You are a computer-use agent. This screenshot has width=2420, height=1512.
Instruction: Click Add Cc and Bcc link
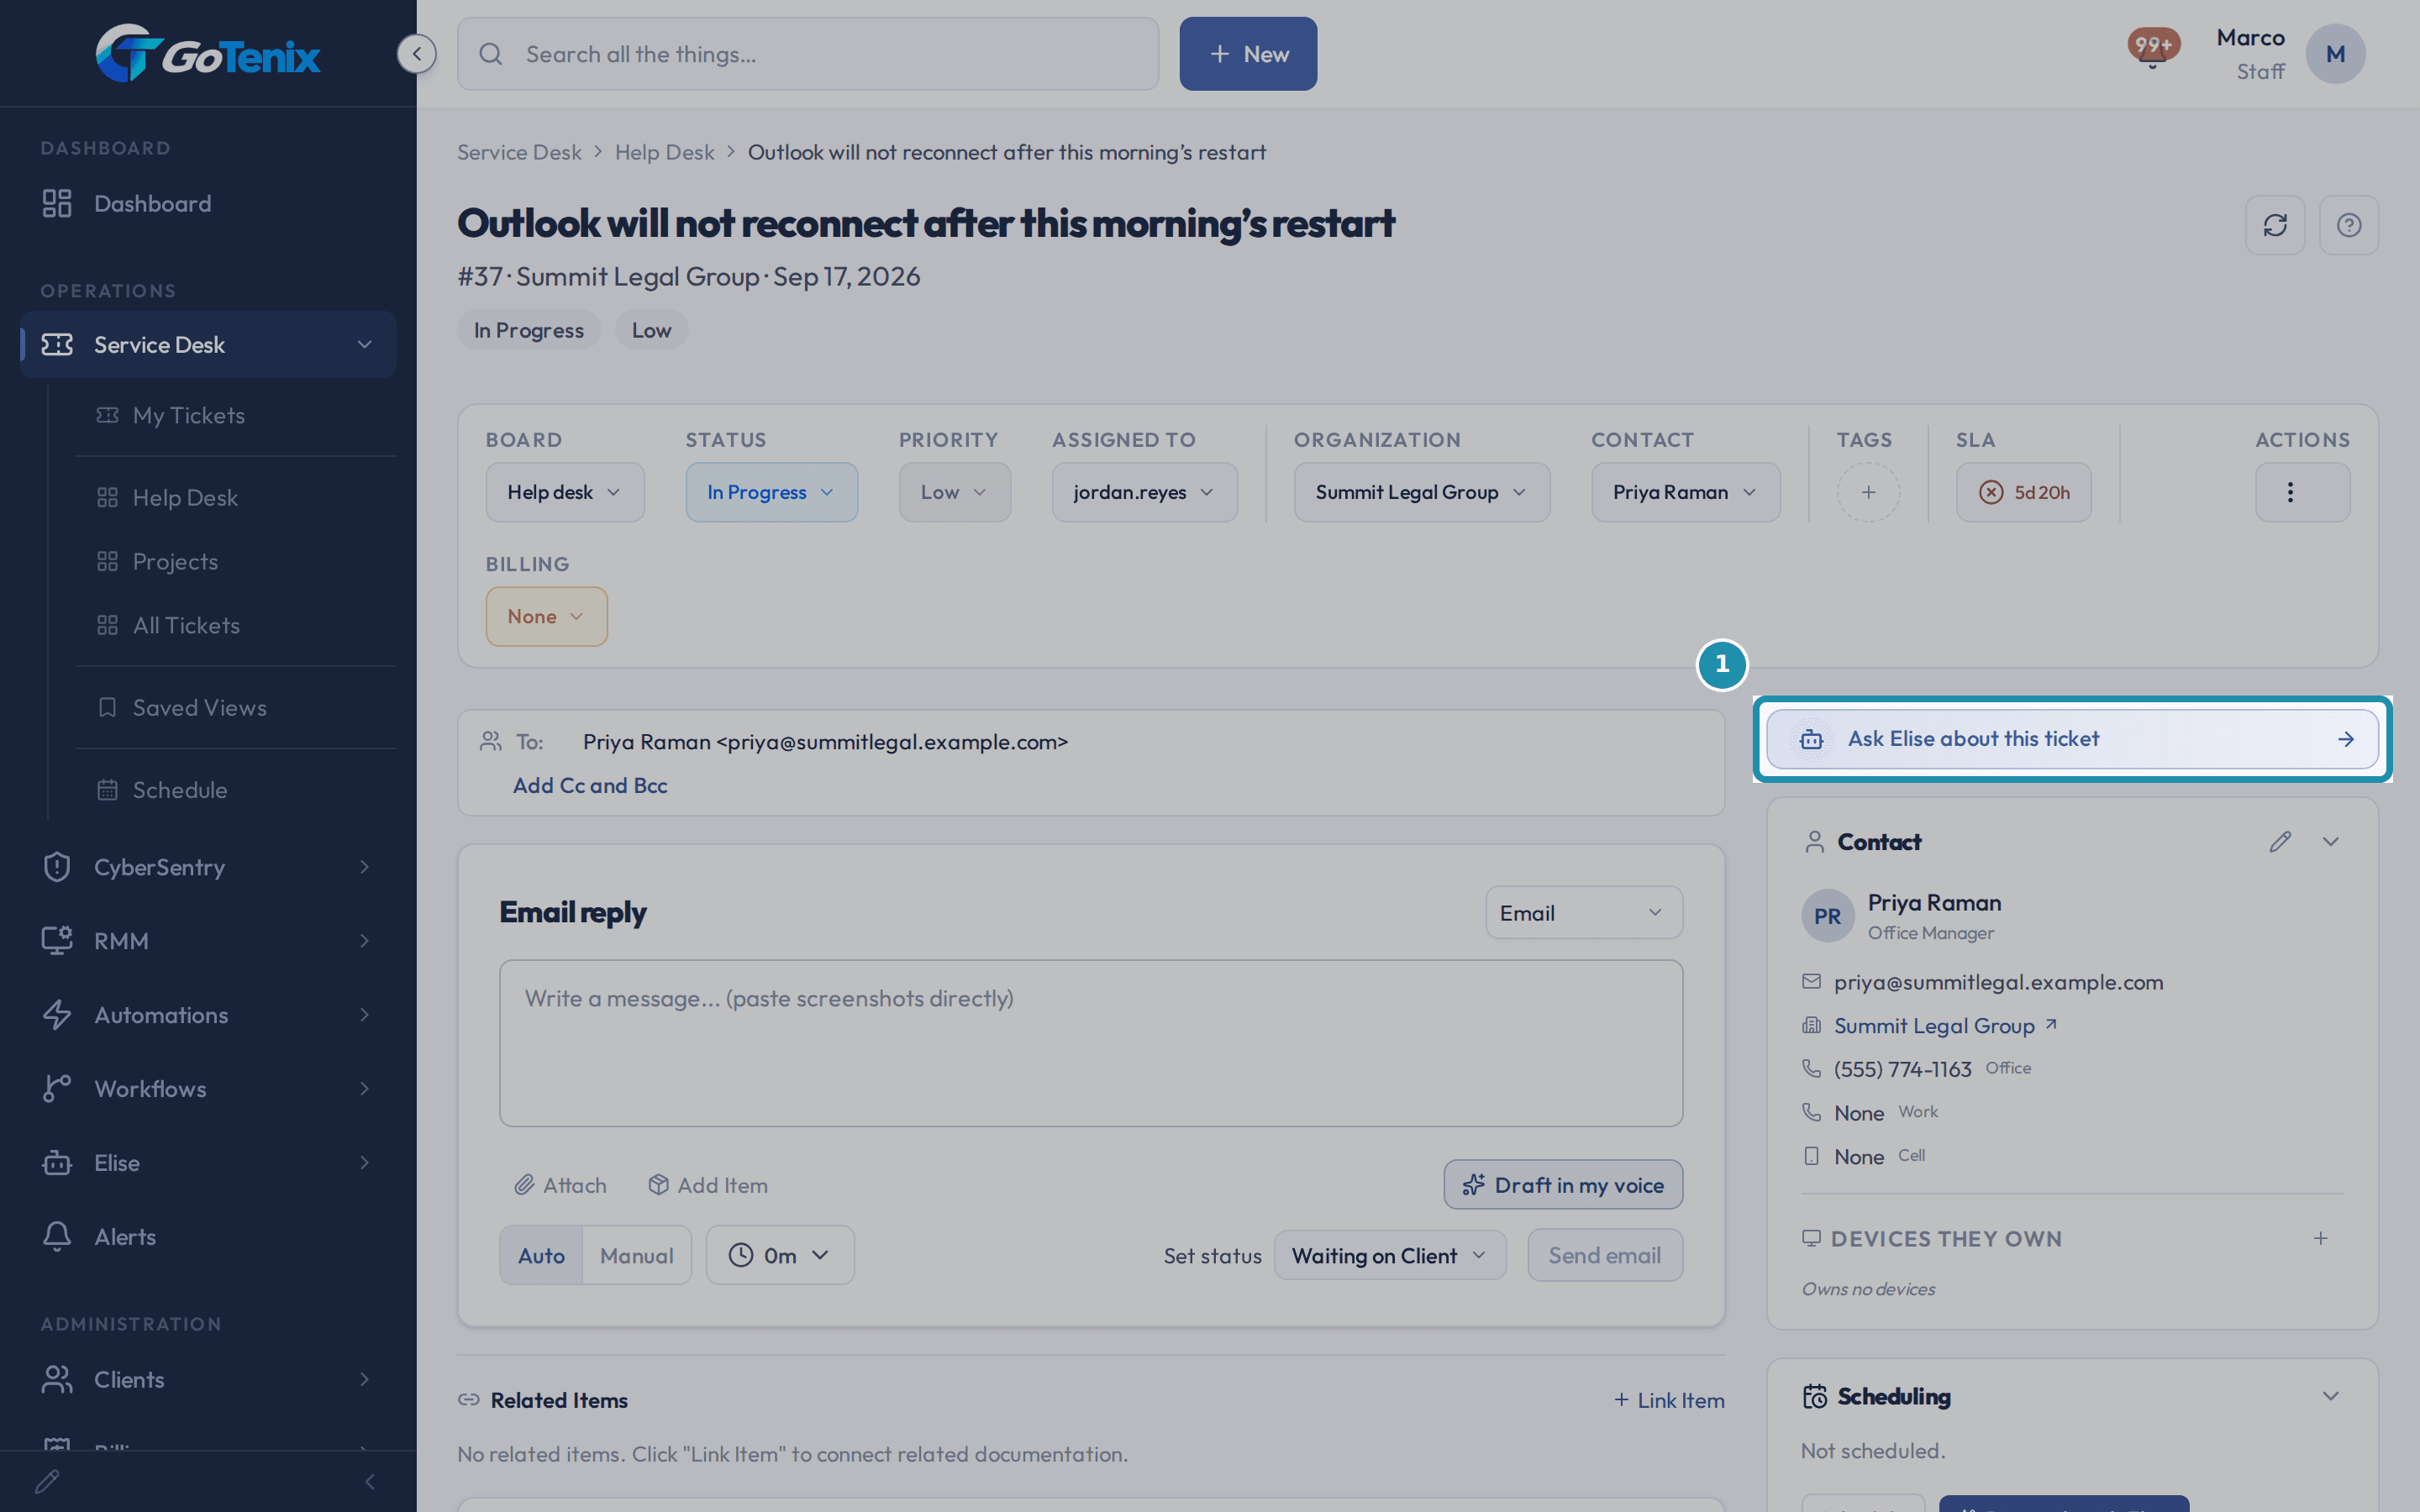coord(590,786)
